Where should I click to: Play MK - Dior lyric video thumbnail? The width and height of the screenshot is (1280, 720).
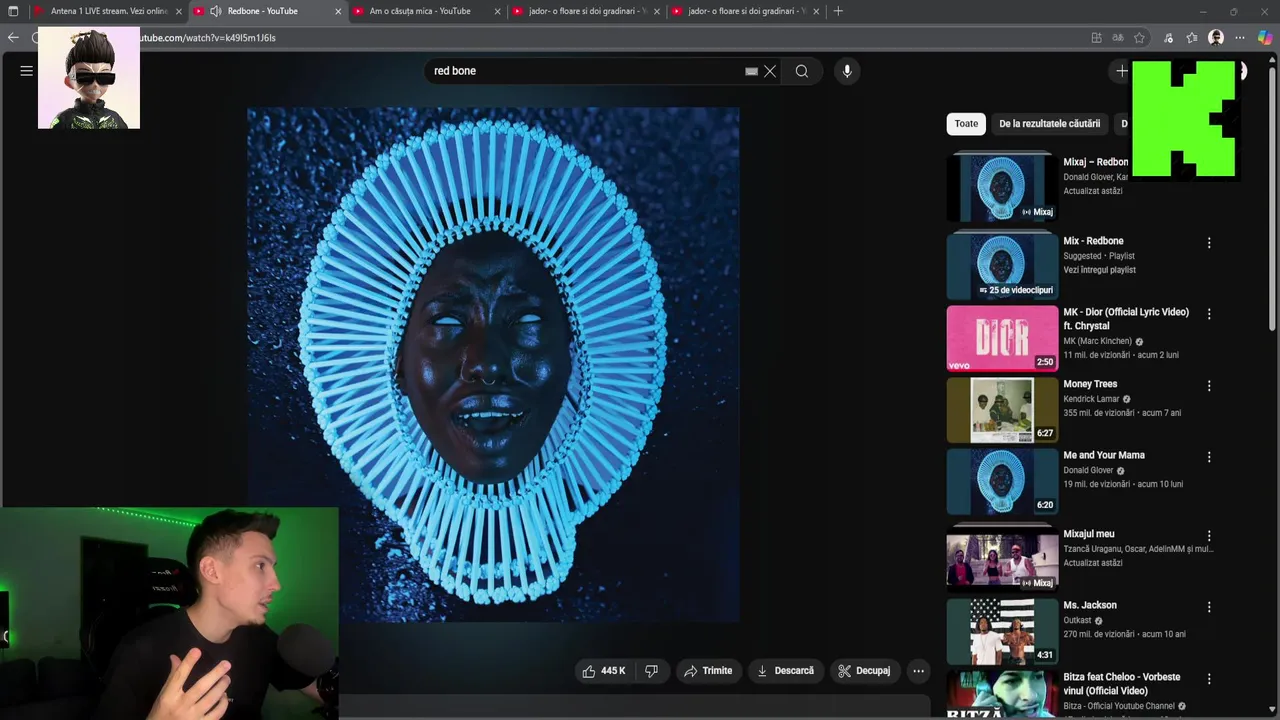[1002, 338]
